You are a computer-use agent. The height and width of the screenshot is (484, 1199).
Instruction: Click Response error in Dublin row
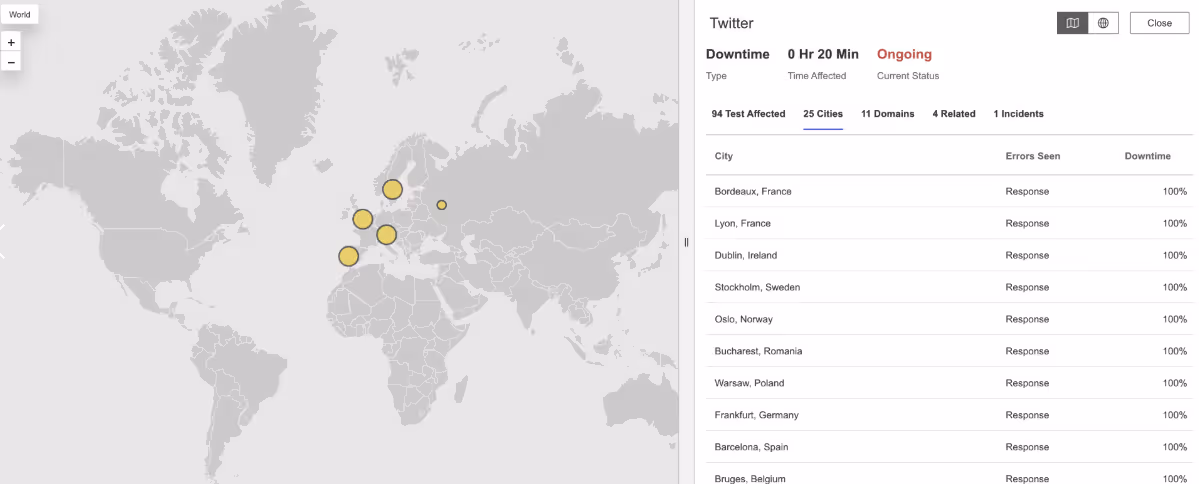pyautogui.click(x=1027, y=255)
